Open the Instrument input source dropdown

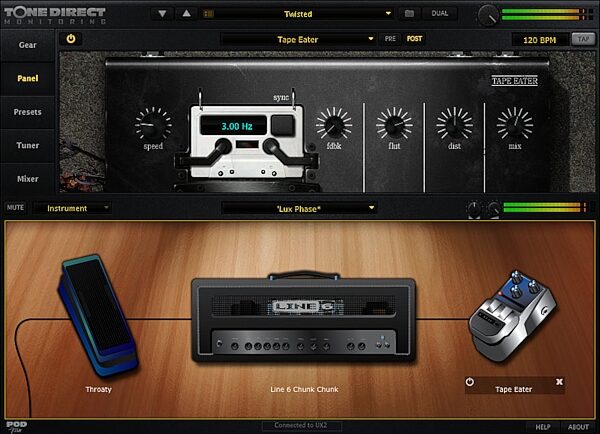(x=72, y=208)
